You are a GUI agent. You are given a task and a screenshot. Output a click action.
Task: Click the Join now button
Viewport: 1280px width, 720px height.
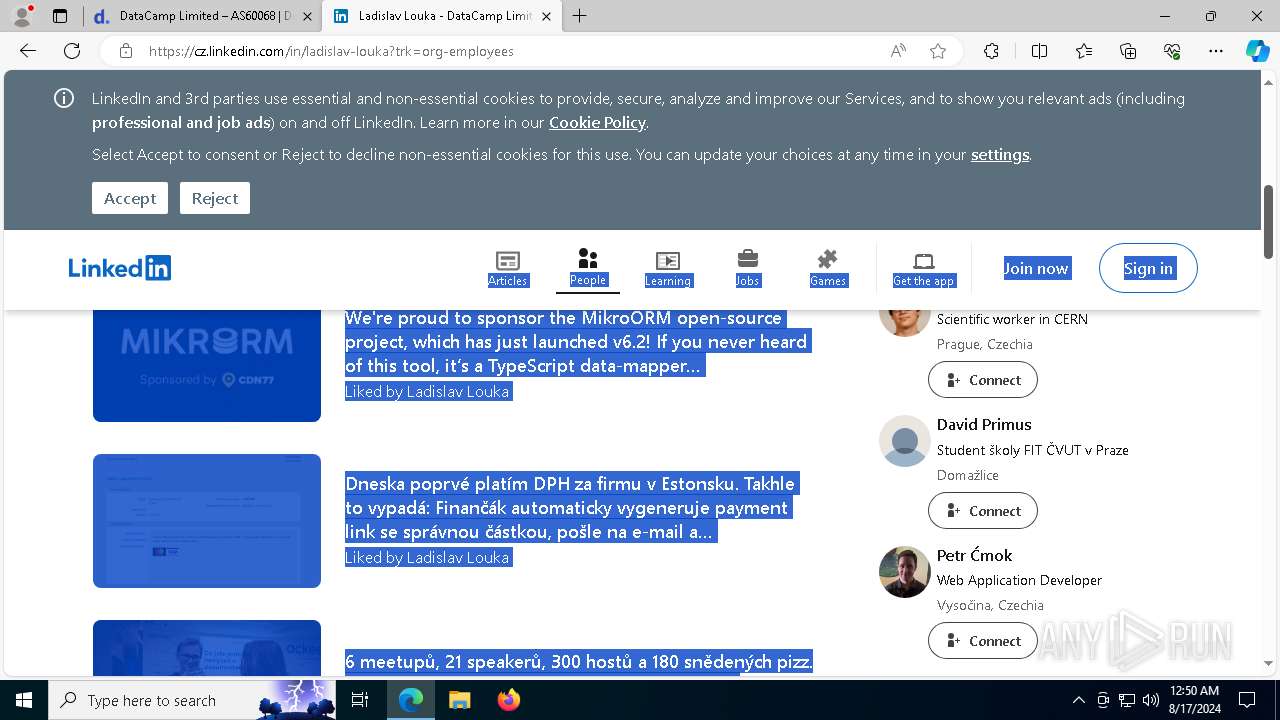point(1036,268)
